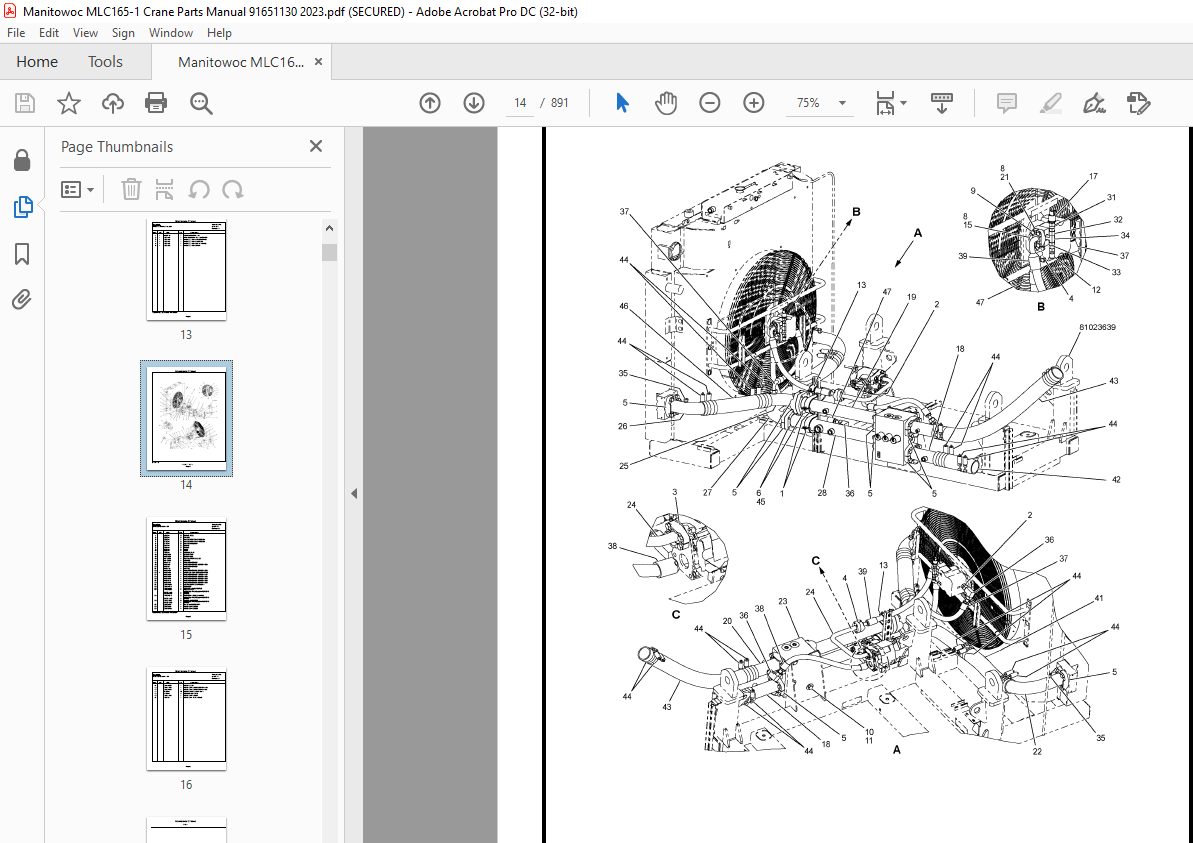Open Page Thumbnails sidebar icon
This screenshot has height=843, width=1193.
(x=22, y=206)
